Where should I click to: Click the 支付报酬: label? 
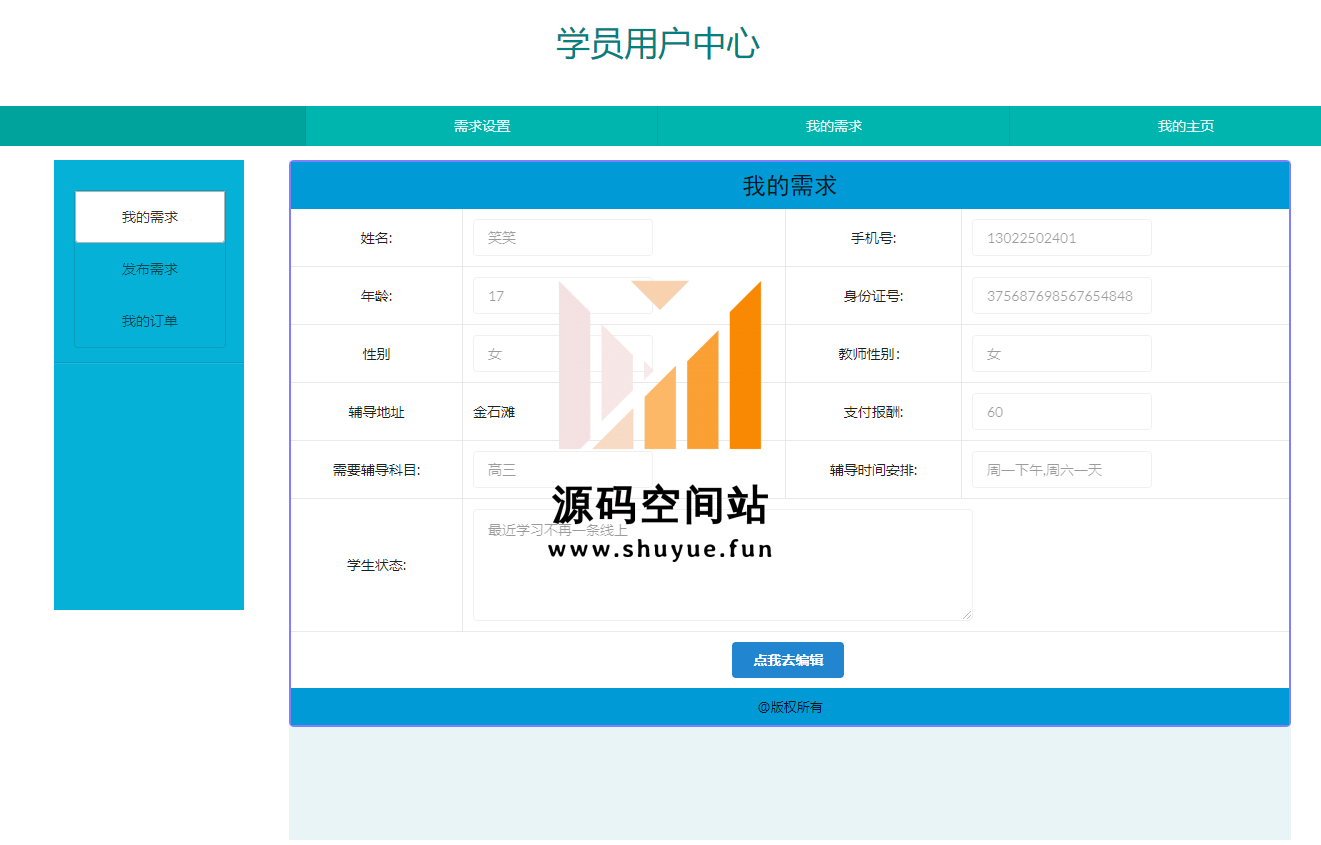[874, 412]
